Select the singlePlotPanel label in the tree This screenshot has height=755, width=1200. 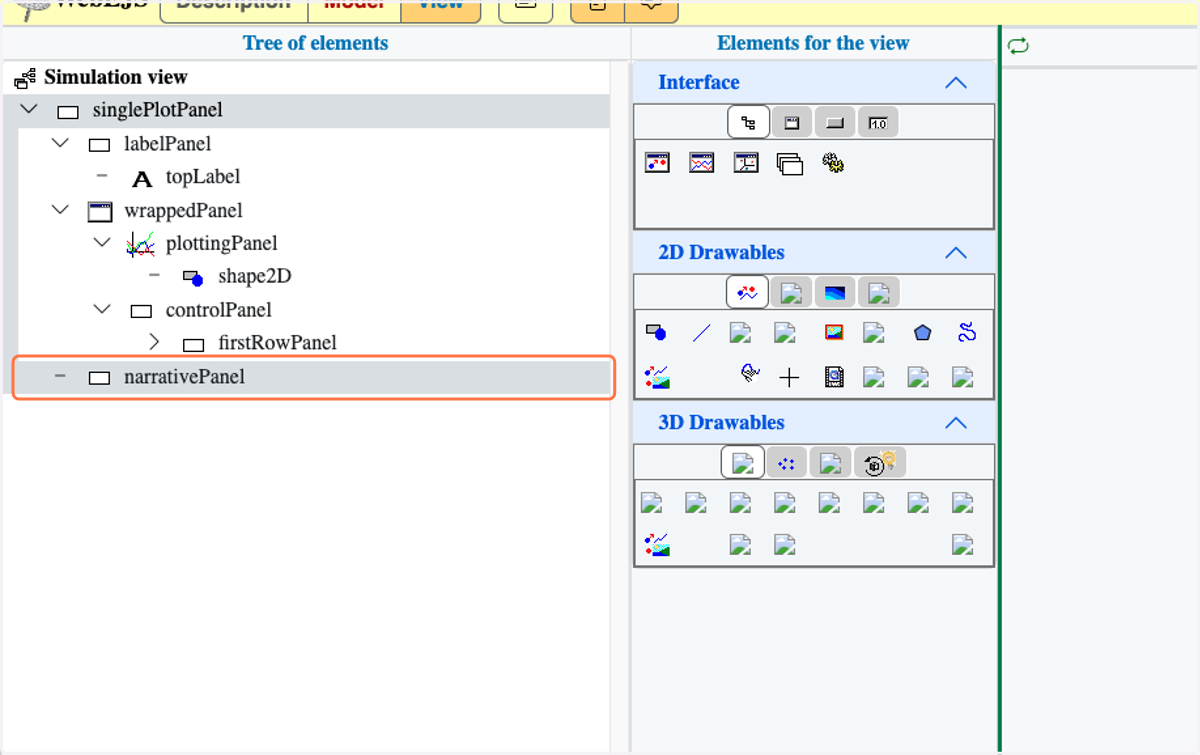coord(157,110)
